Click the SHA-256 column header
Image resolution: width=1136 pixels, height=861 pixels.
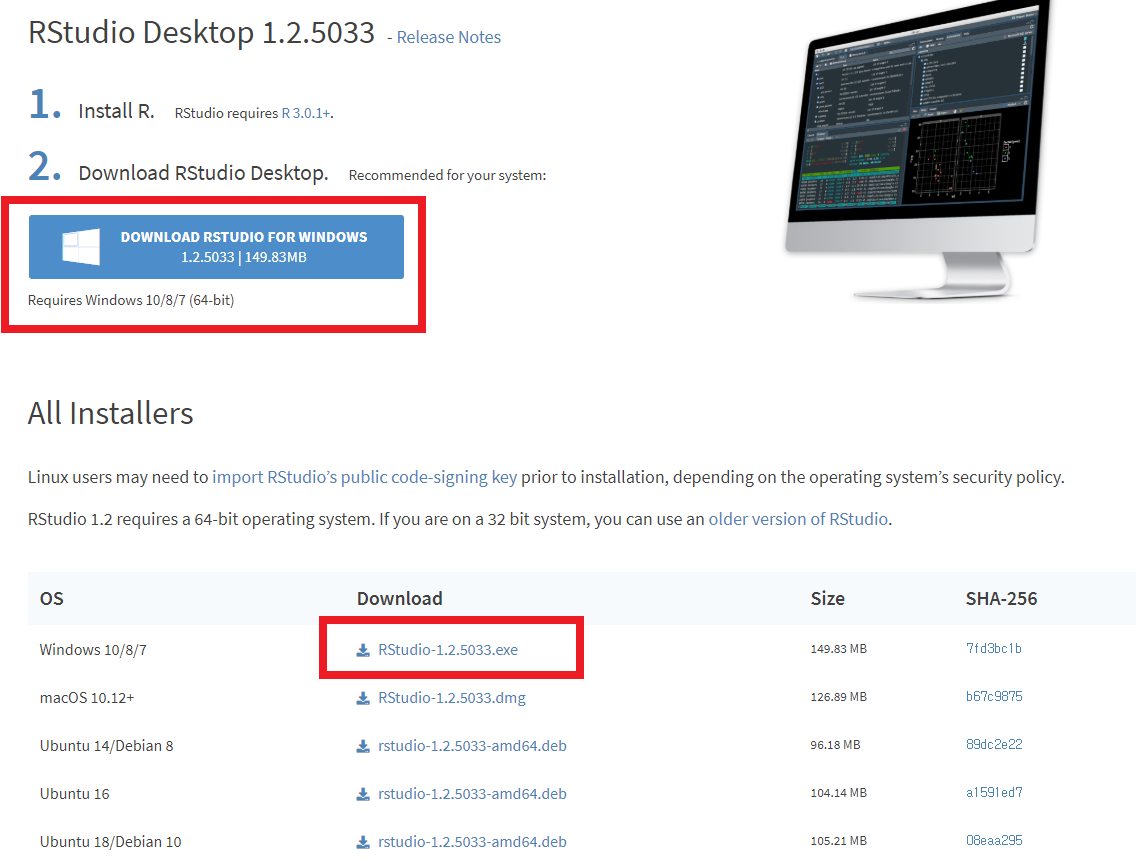click(1001, 599)
